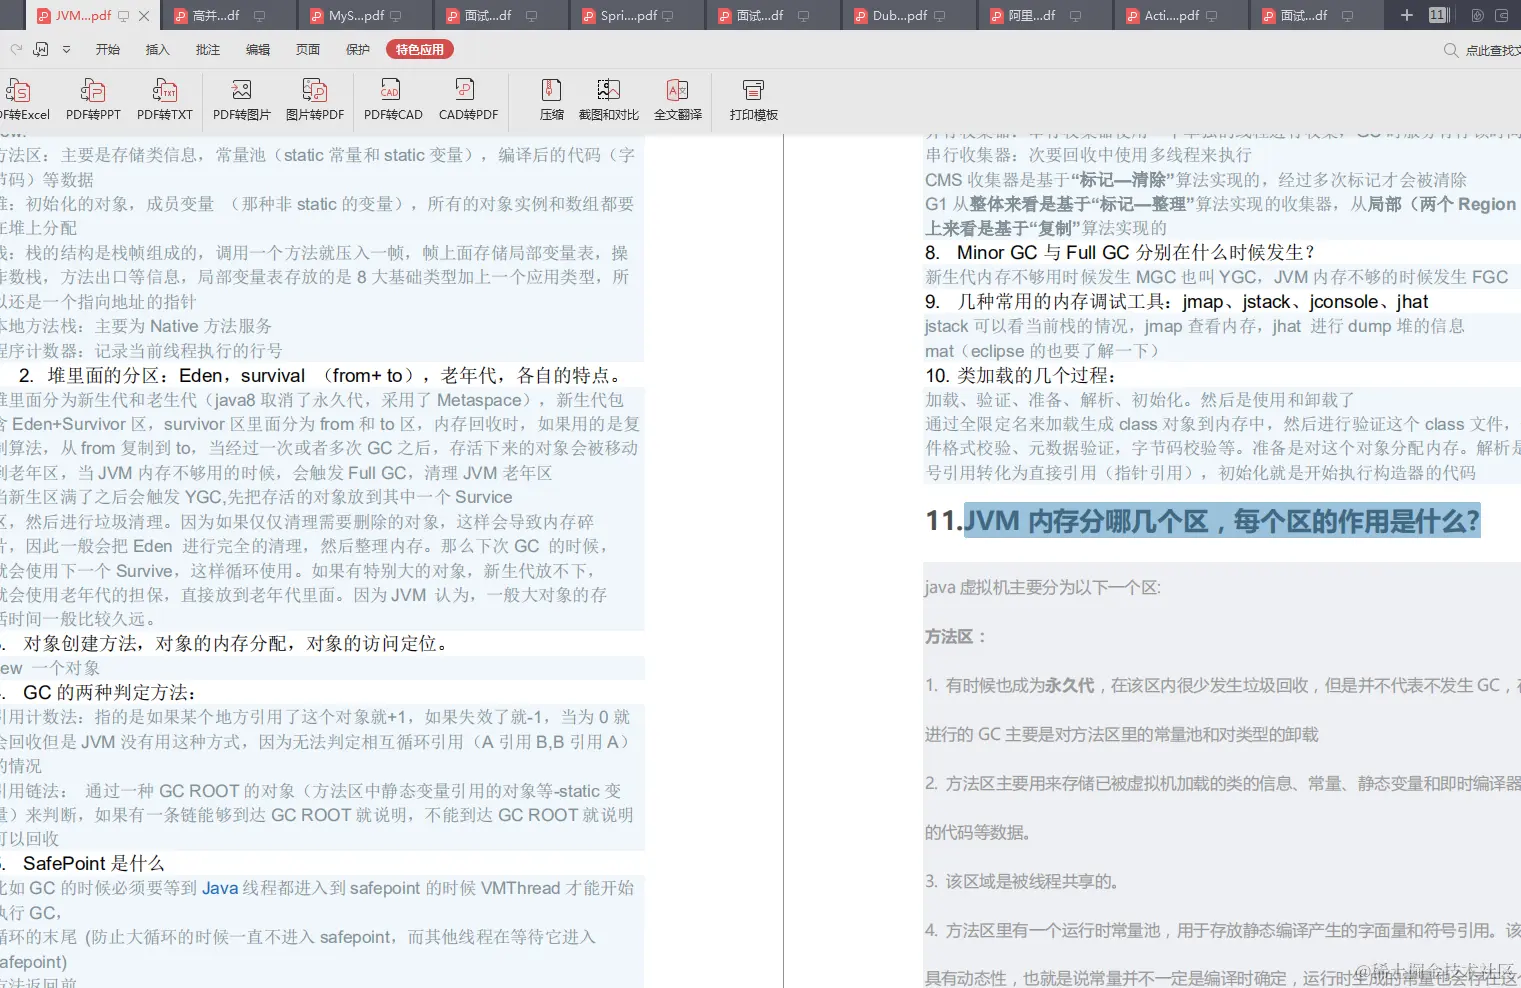Launch the CAD转PDF converter
The width and height of the screenshot is (1521, 988).
pyautogui.click(x=467, y=100)
